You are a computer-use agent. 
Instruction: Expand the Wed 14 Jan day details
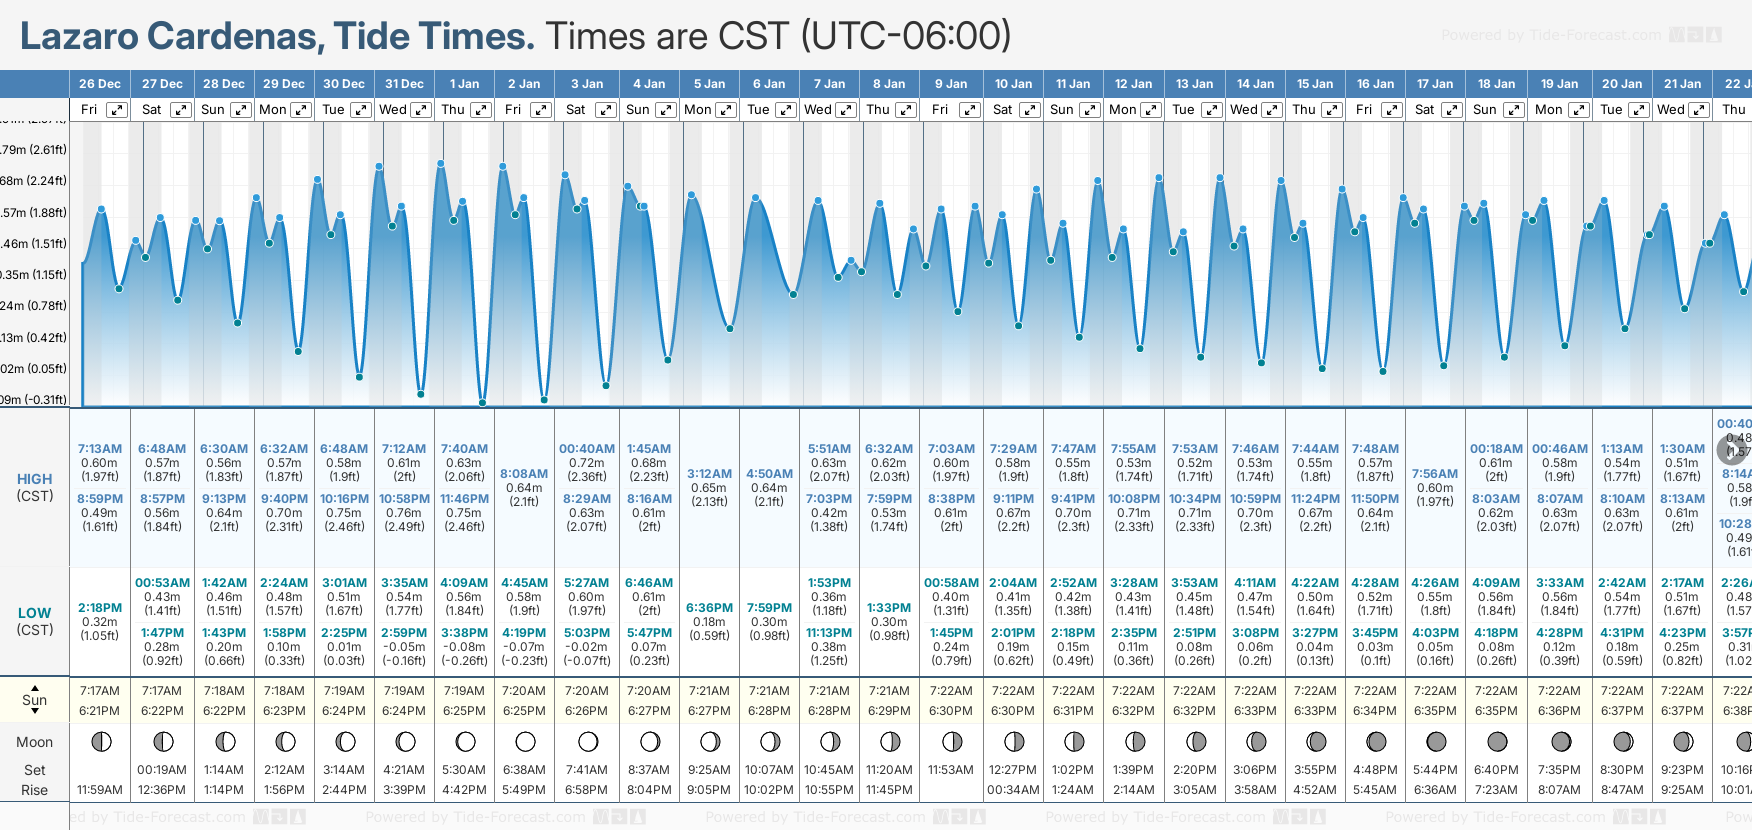click(x=1272, y=110)
